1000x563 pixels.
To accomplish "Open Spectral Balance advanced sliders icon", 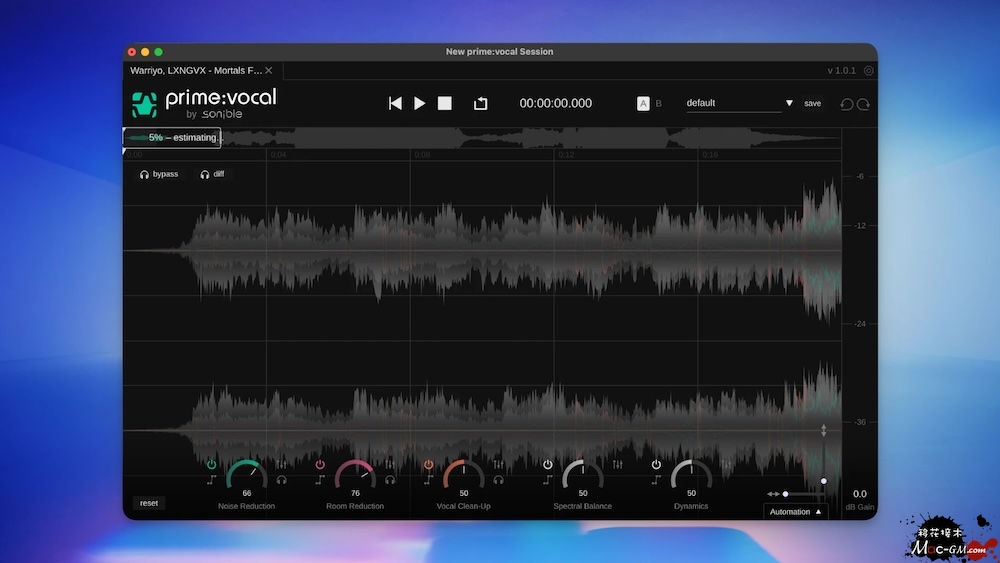I will click(617, 465).
